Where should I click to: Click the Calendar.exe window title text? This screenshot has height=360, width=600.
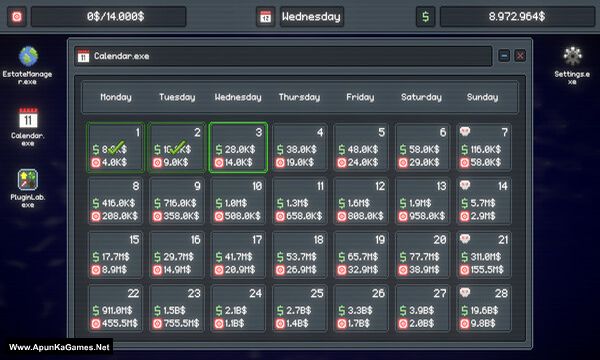(122, 56)
